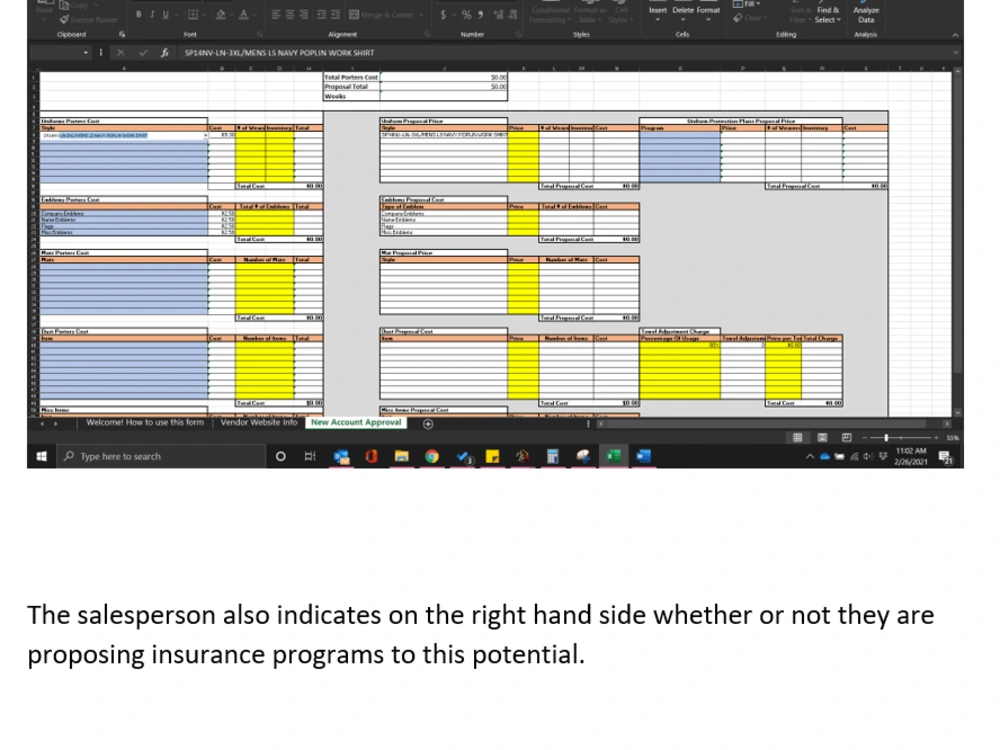Expand the formula bar chevron
The image size is (1000, 750).
(x=955, y=53)
